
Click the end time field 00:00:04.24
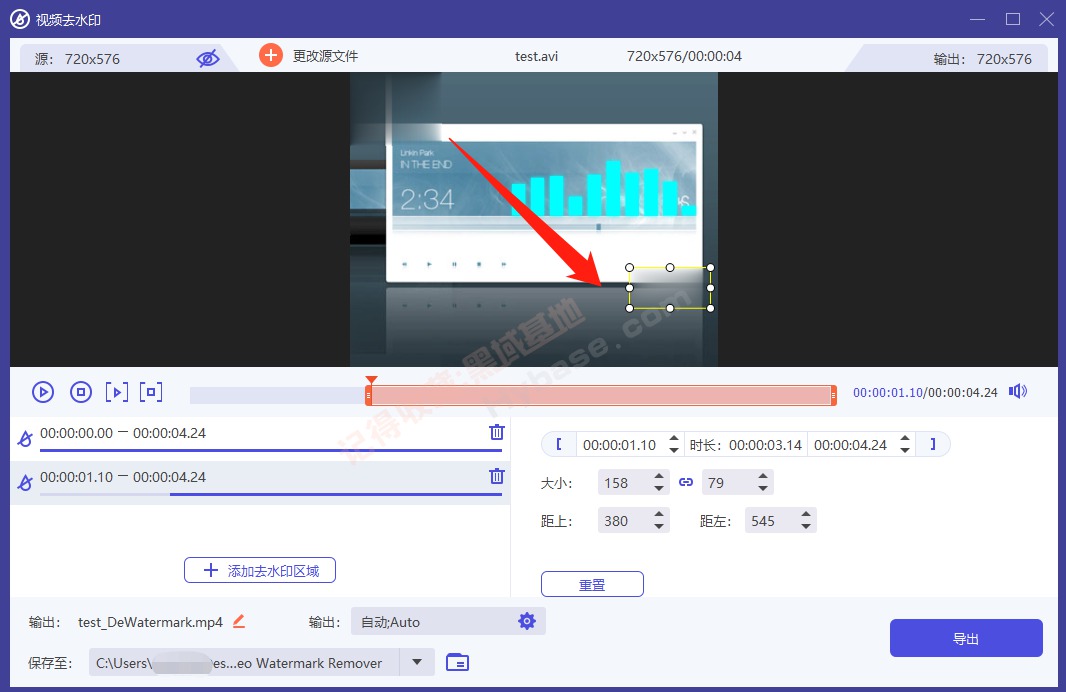point(850,445)
